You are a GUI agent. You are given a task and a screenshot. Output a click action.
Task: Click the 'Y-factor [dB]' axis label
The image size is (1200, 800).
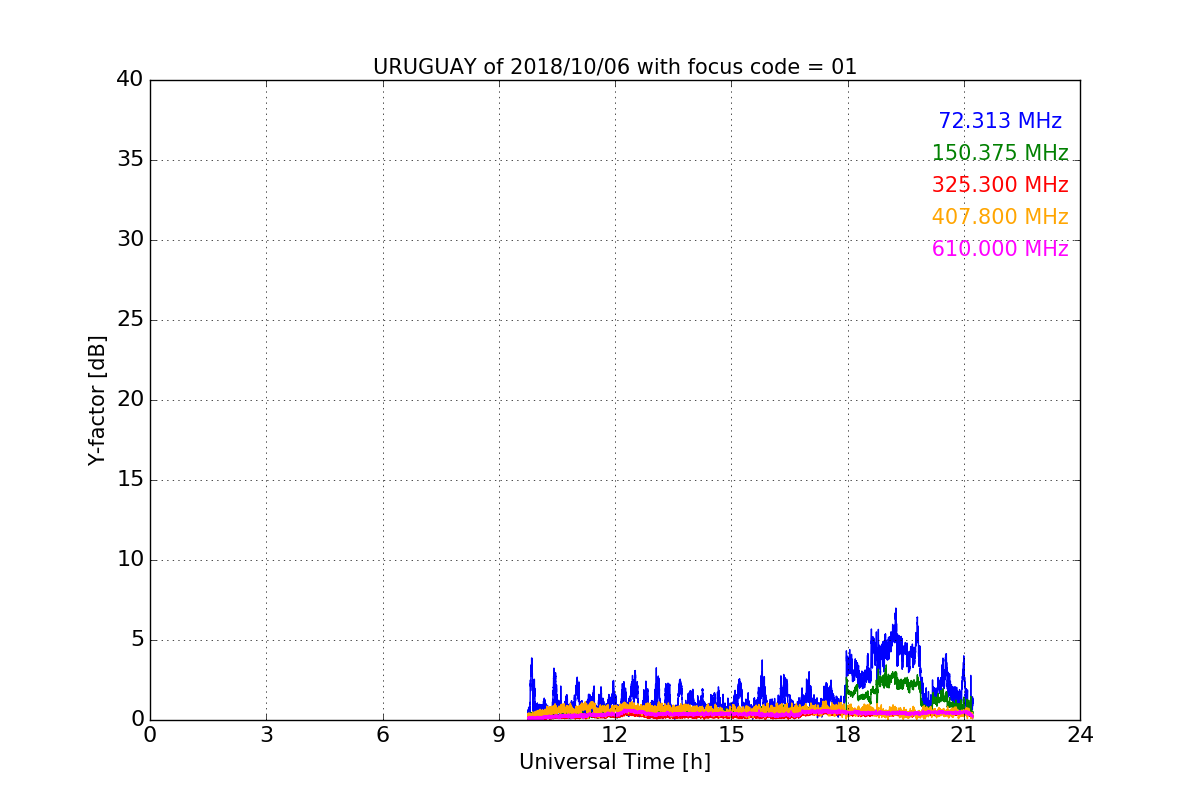(97, 400)
